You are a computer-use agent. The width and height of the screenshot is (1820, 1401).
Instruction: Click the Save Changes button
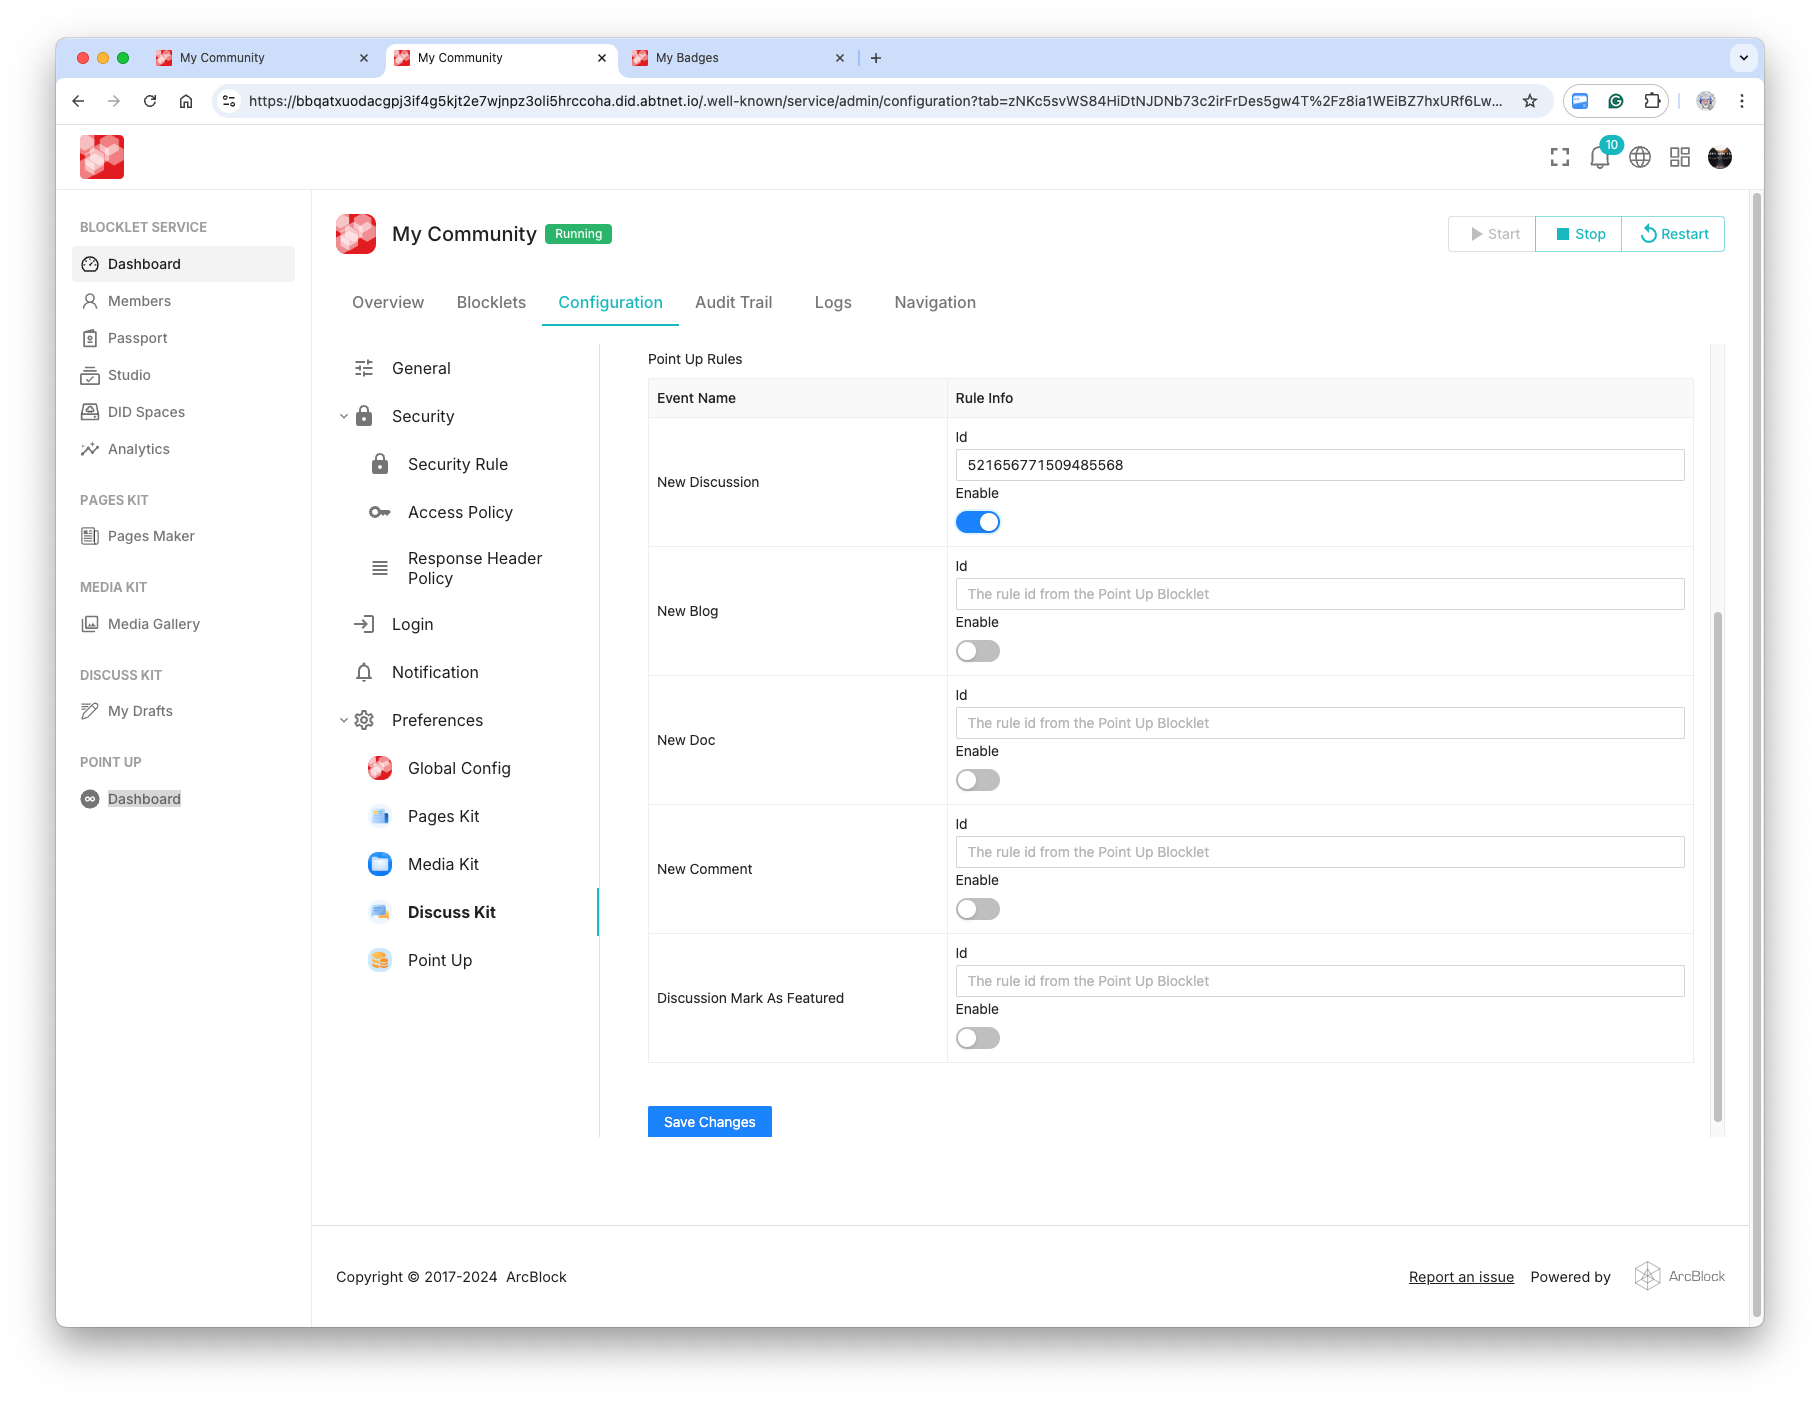709,1122
